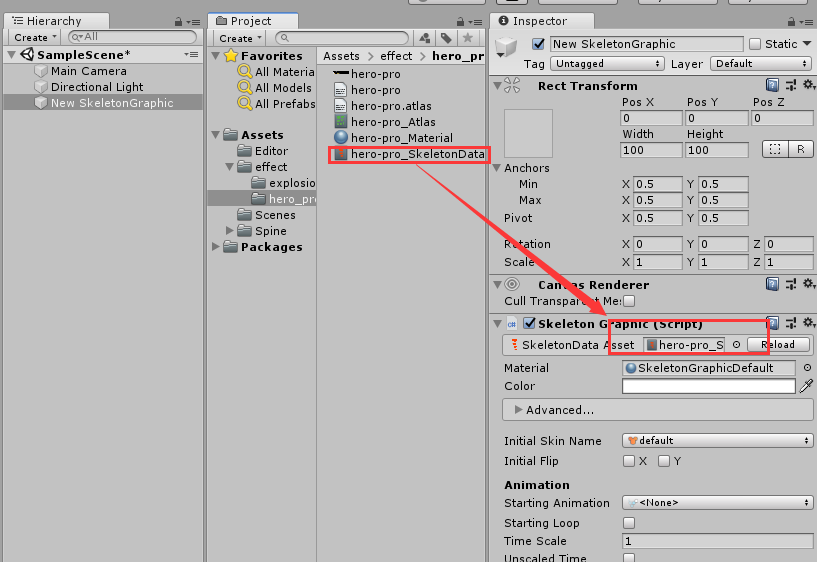Click the GameObject name field
Screen dimensions: 817x562
(x=647, y=44)
